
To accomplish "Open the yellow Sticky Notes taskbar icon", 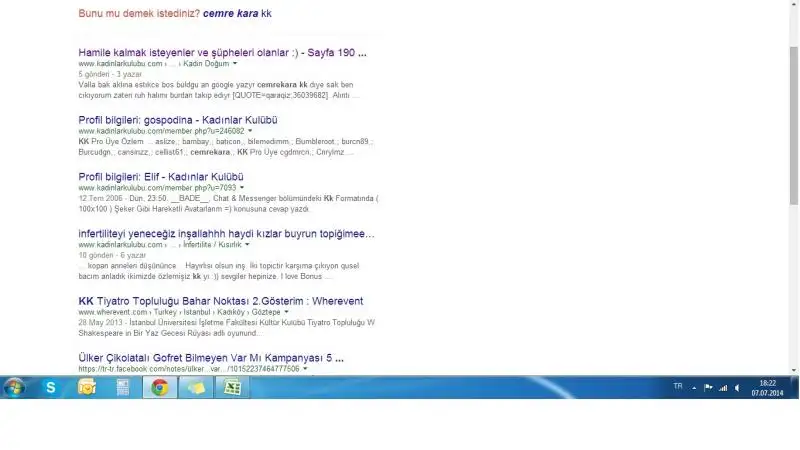I will click(195, 388).
